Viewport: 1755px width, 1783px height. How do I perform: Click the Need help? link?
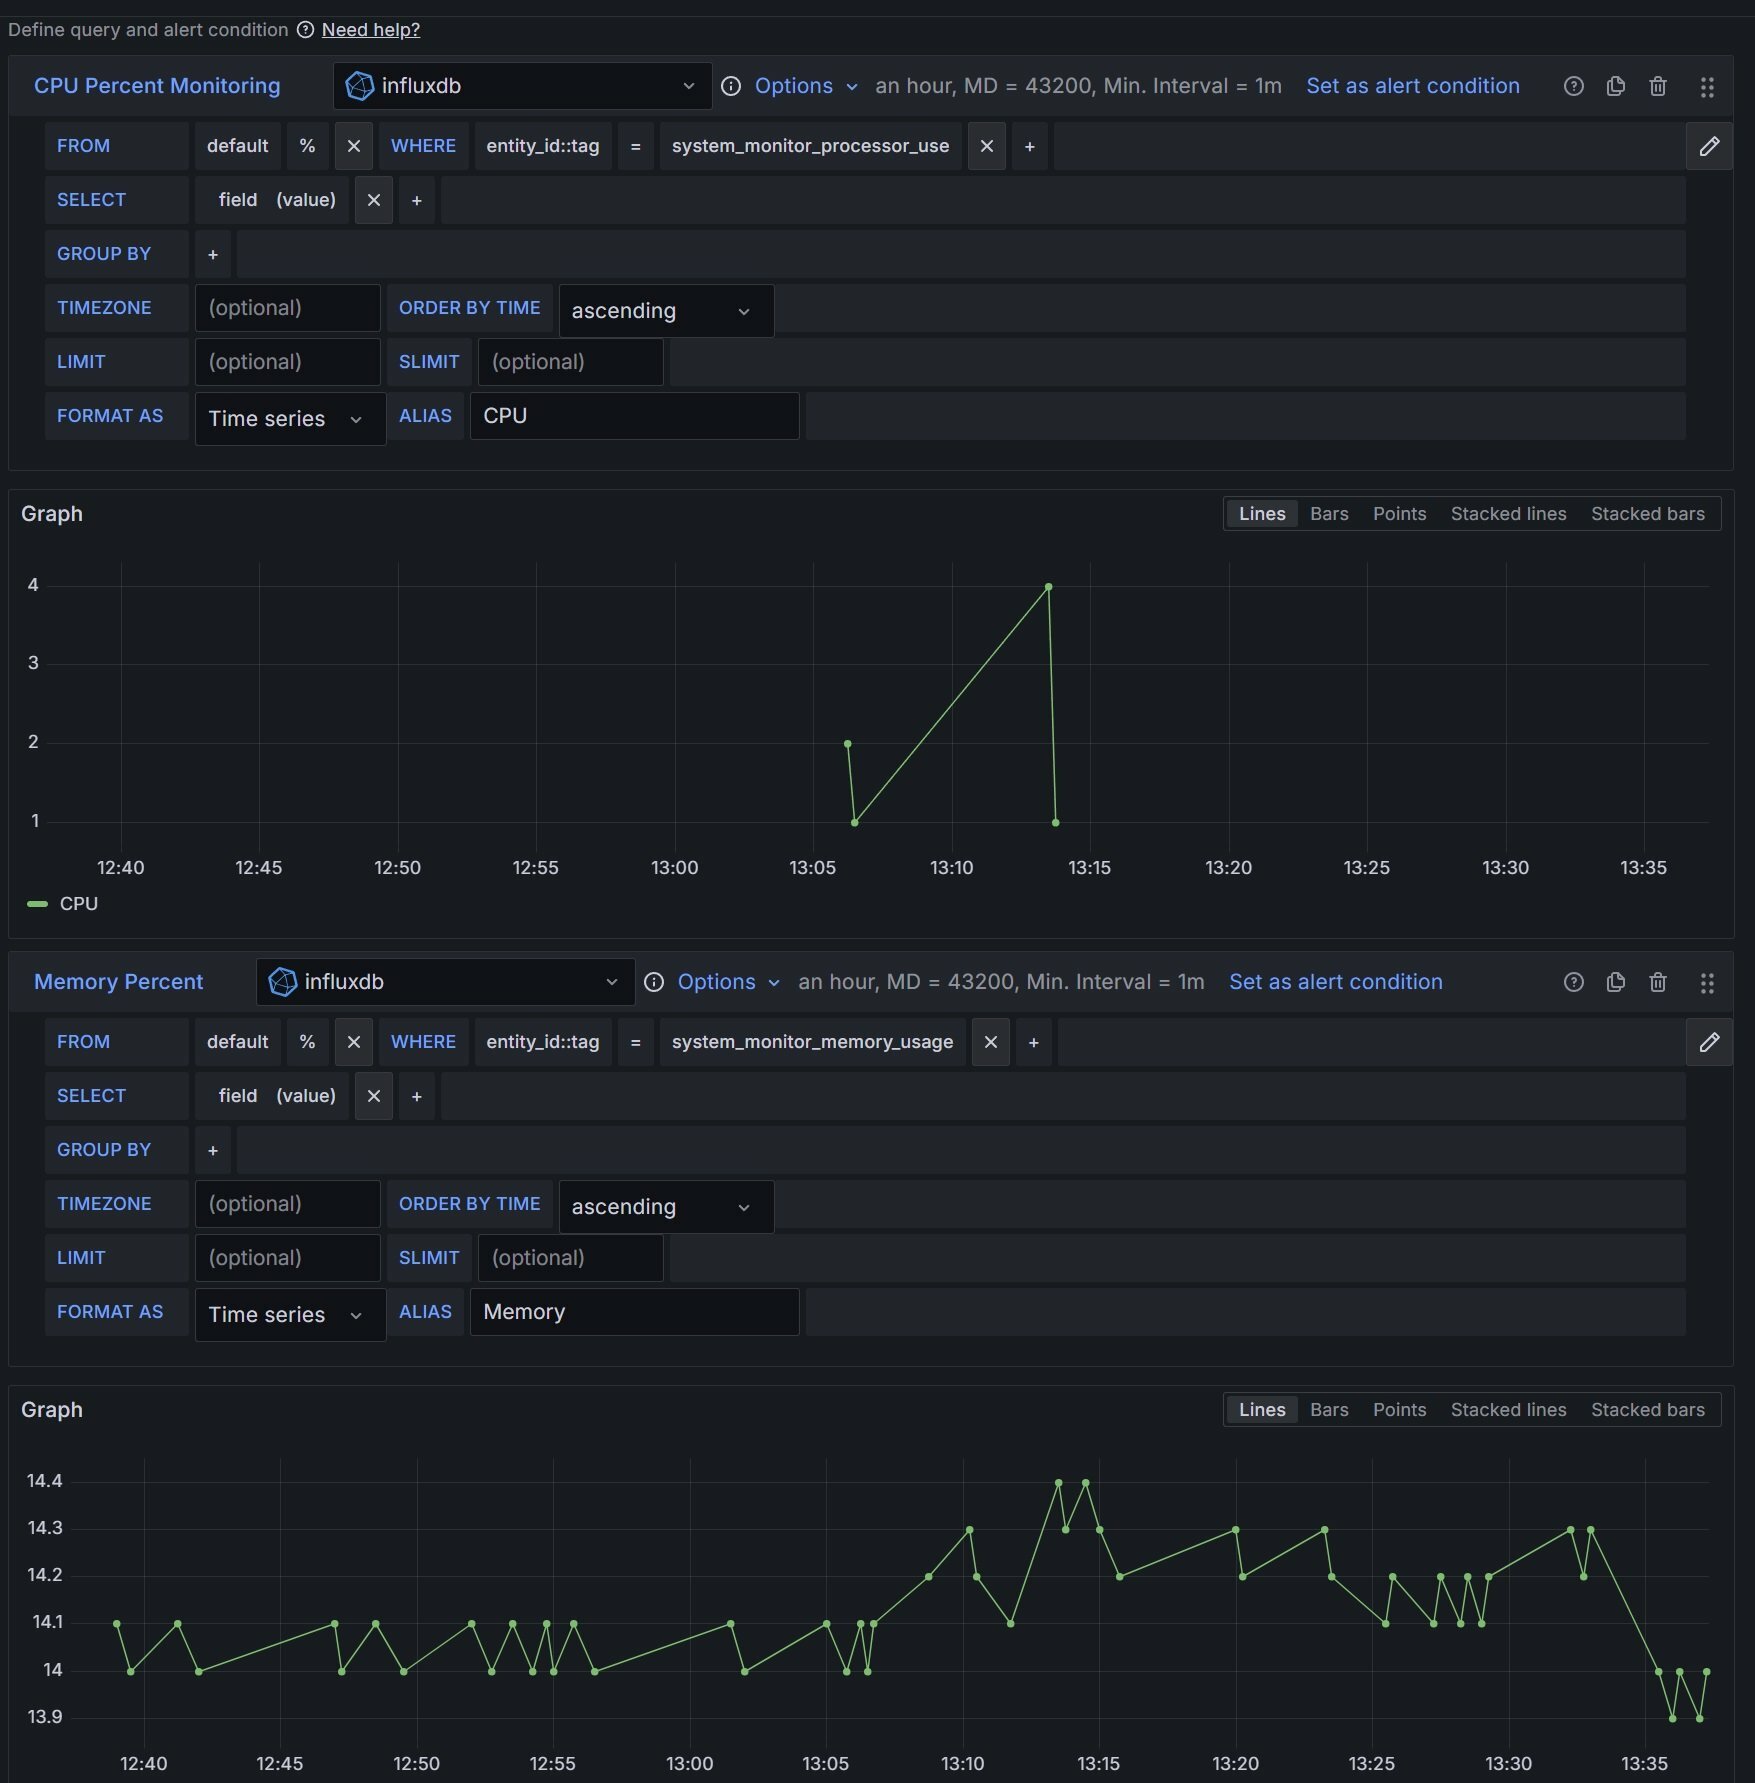click(371, 30)
